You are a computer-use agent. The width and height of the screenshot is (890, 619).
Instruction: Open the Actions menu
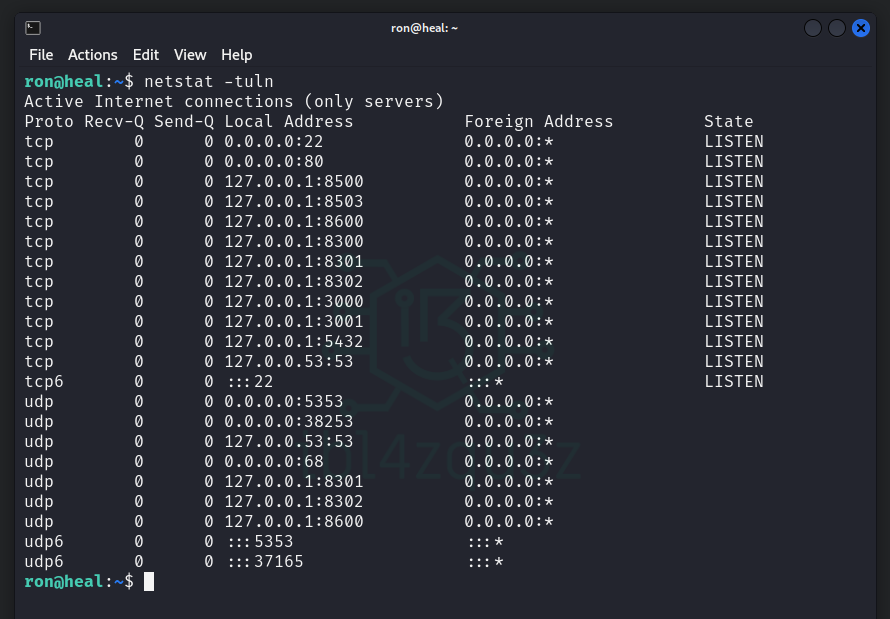click(93, 55)
